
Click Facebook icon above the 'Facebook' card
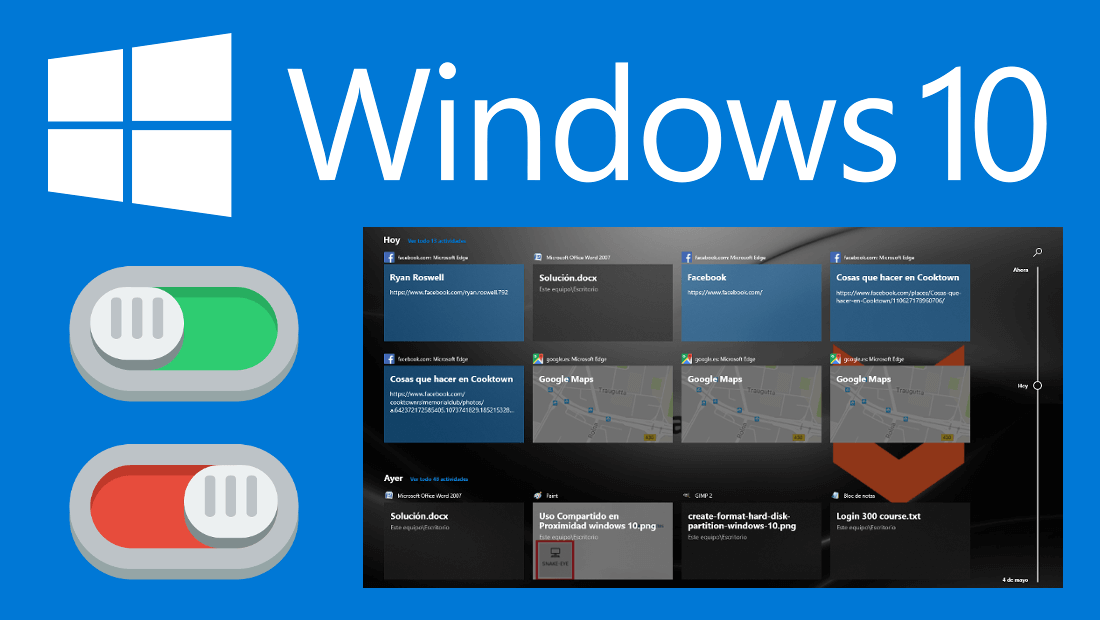[x=687, y=257]
